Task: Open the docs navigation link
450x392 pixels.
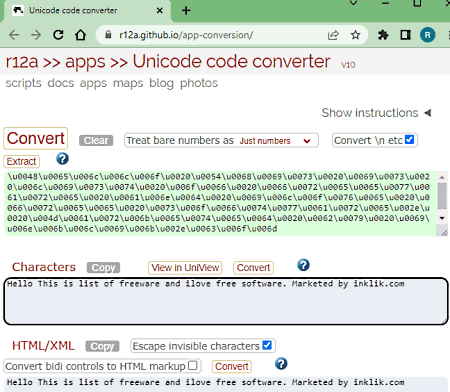Action: pyautogui.click(x=61, y=83)
